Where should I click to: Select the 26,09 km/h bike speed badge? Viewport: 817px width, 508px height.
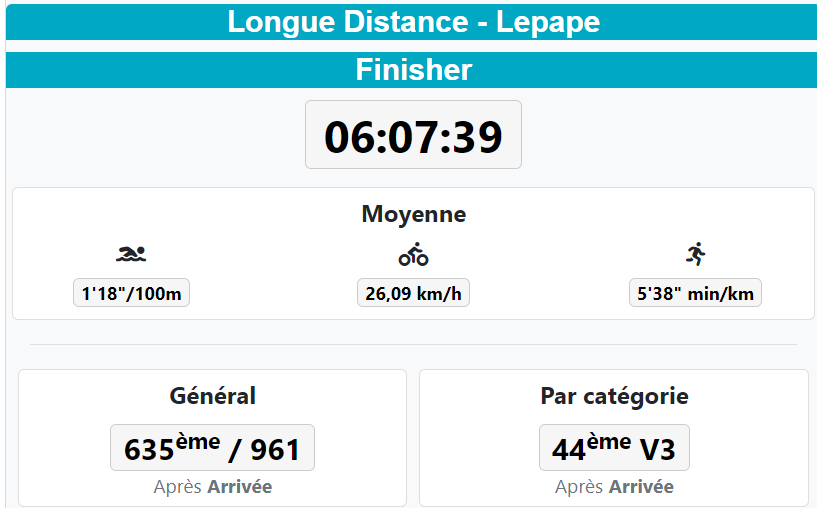(413, 293)
